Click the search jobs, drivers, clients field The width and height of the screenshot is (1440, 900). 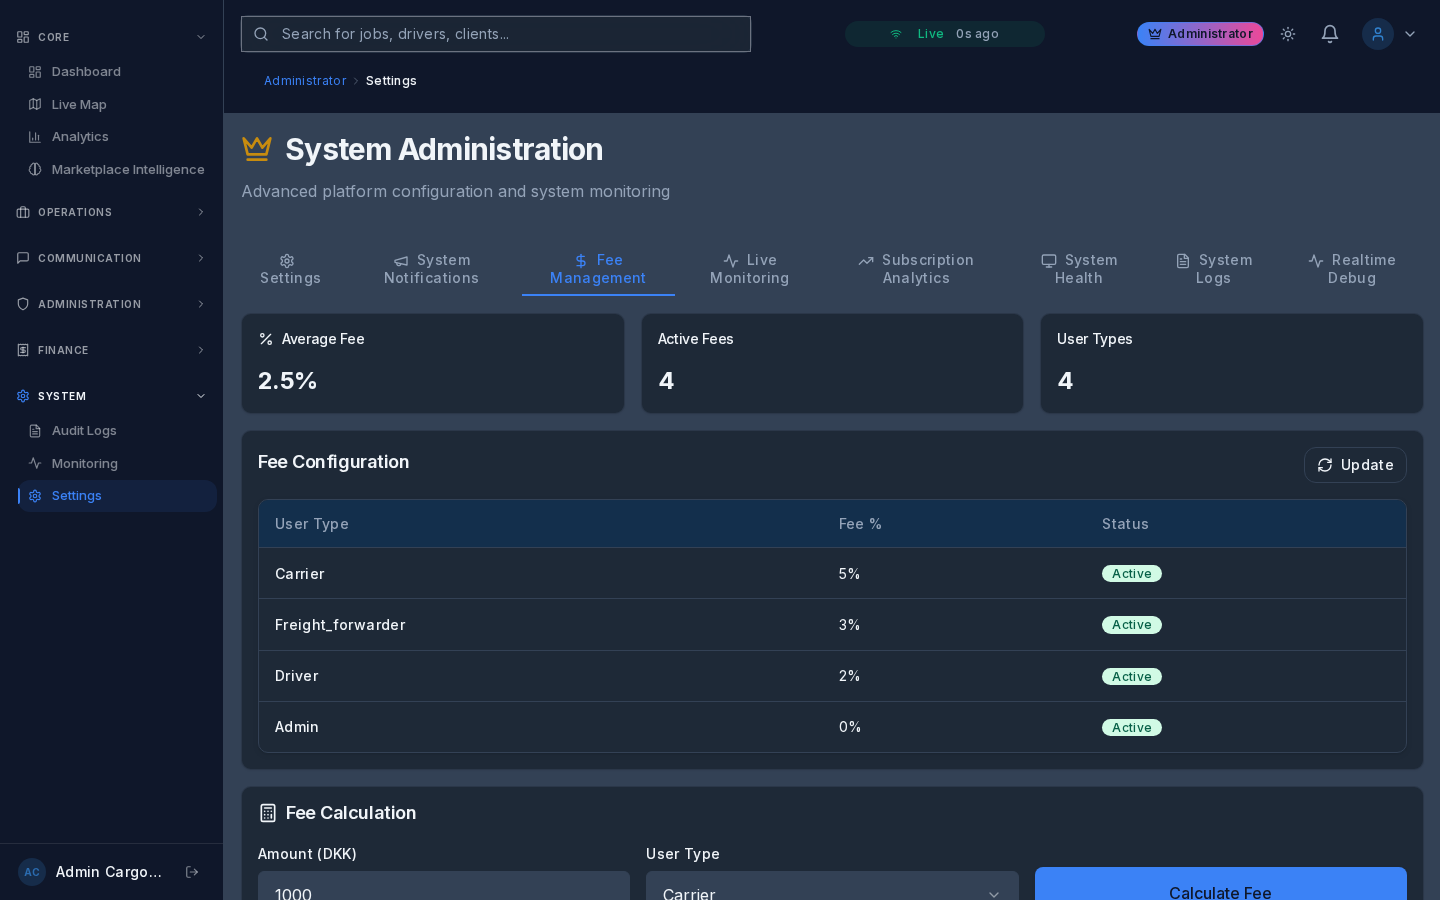click(496, 34)
